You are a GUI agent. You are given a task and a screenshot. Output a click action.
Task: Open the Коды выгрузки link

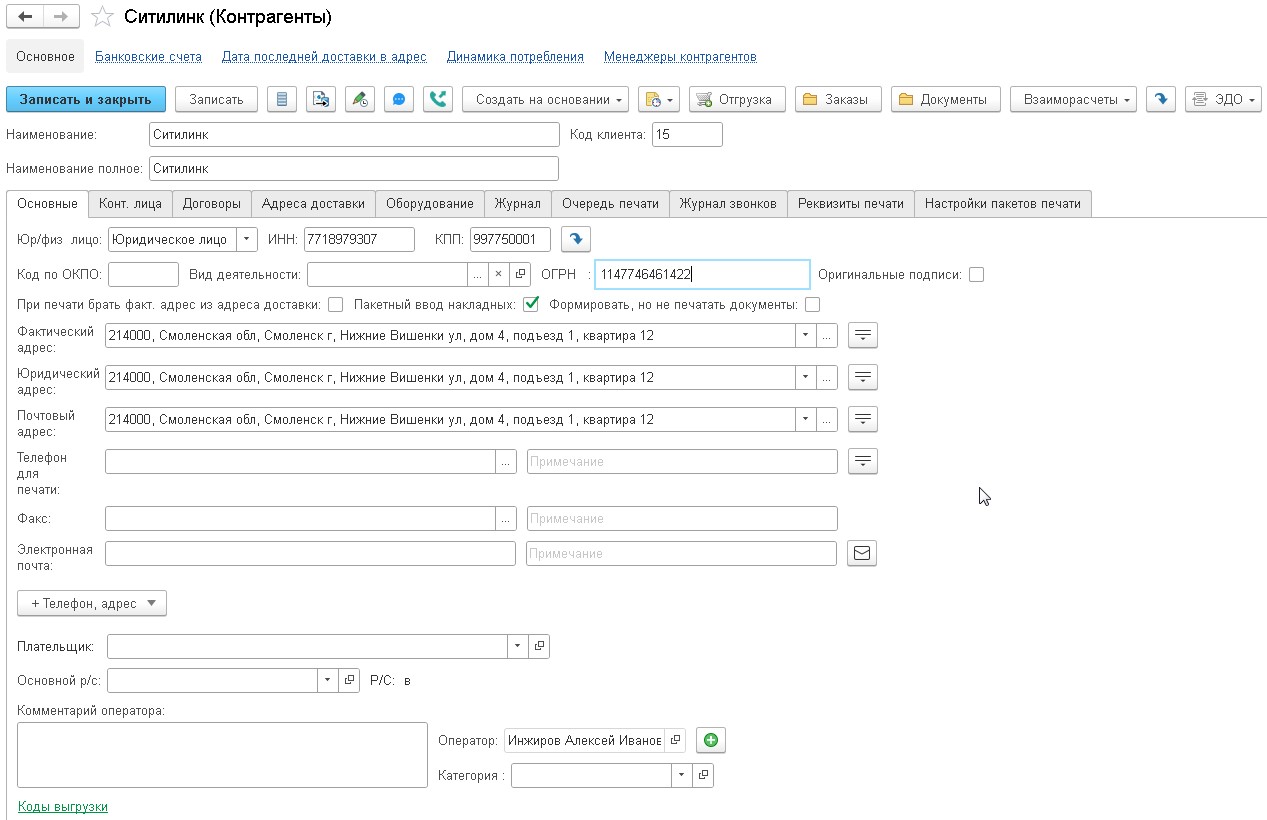(x=63, y=806)
